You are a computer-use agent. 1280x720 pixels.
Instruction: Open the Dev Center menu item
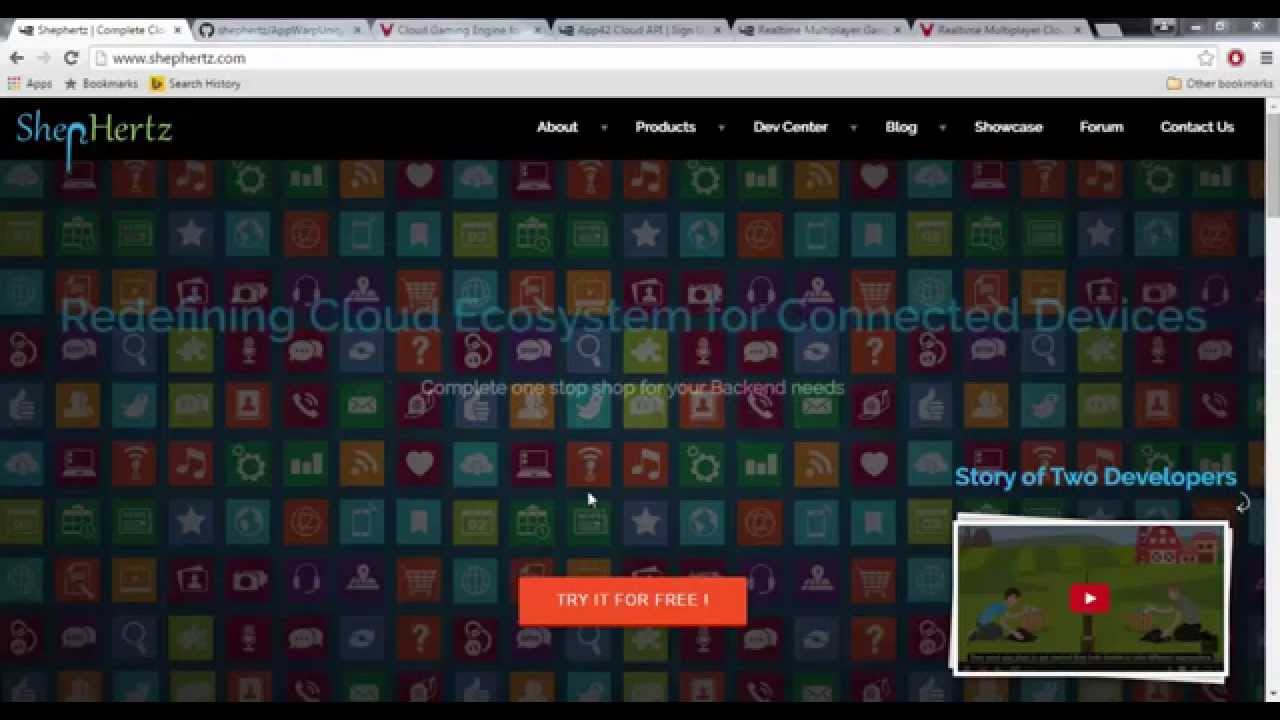point(790,127)
